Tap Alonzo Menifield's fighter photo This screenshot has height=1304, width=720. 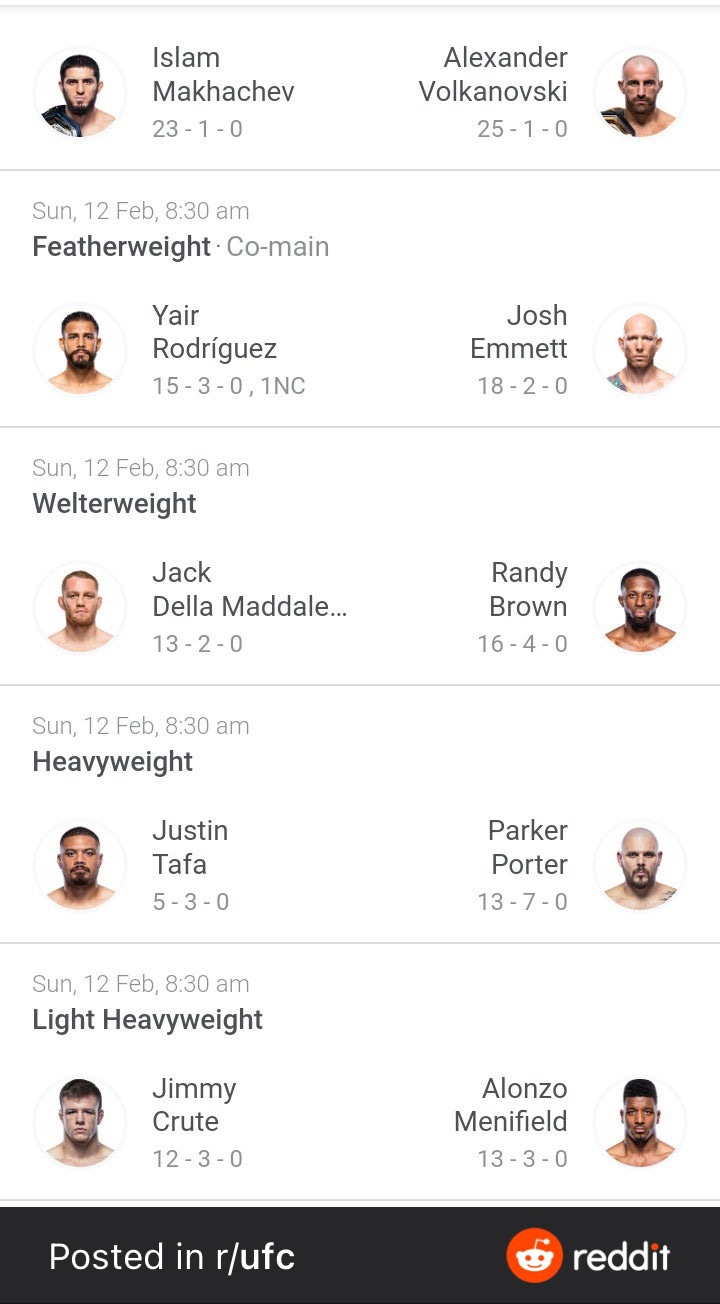640,1122
